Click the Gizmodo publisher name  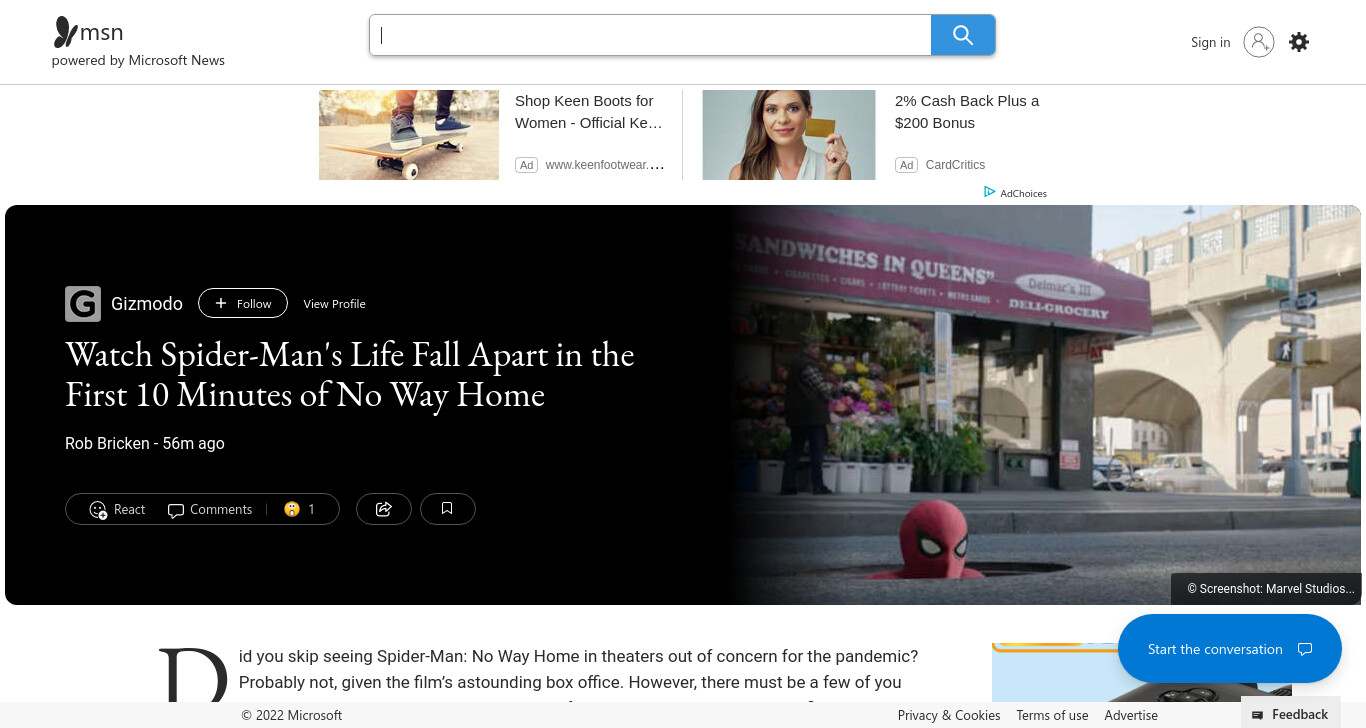(x=147, y=304)
